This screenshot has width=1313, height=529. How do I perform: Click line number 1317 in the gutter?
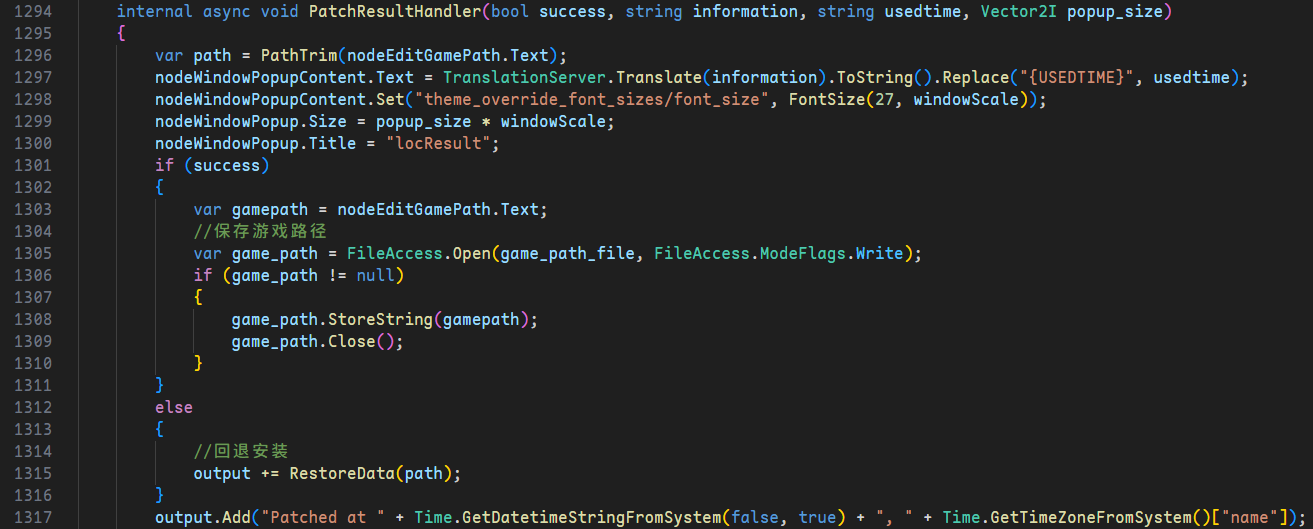coord(34,517)
